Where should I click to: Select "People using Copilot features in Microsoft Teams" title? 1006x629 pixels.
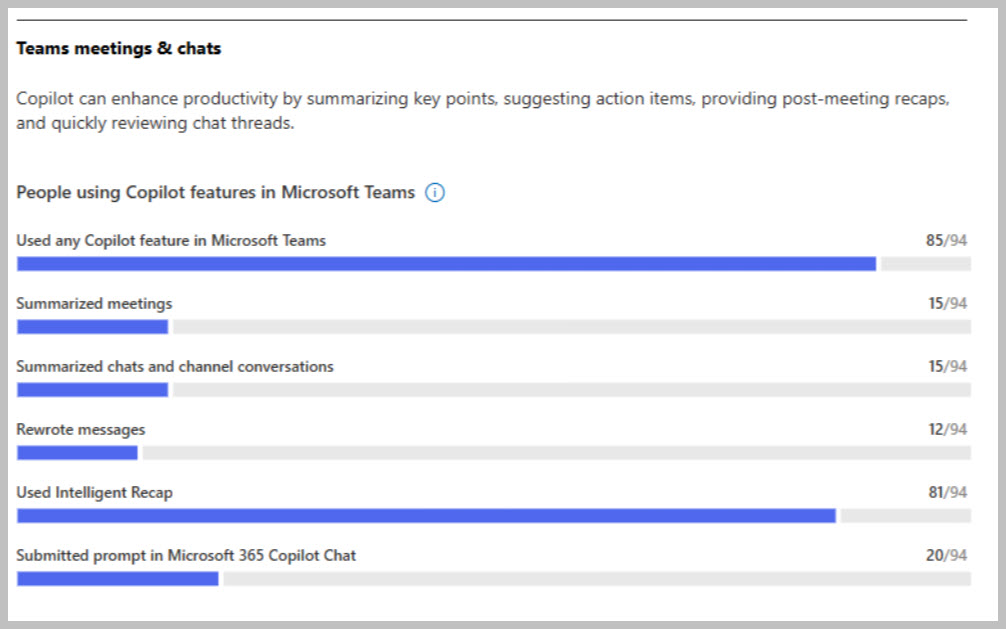point(215,193)
